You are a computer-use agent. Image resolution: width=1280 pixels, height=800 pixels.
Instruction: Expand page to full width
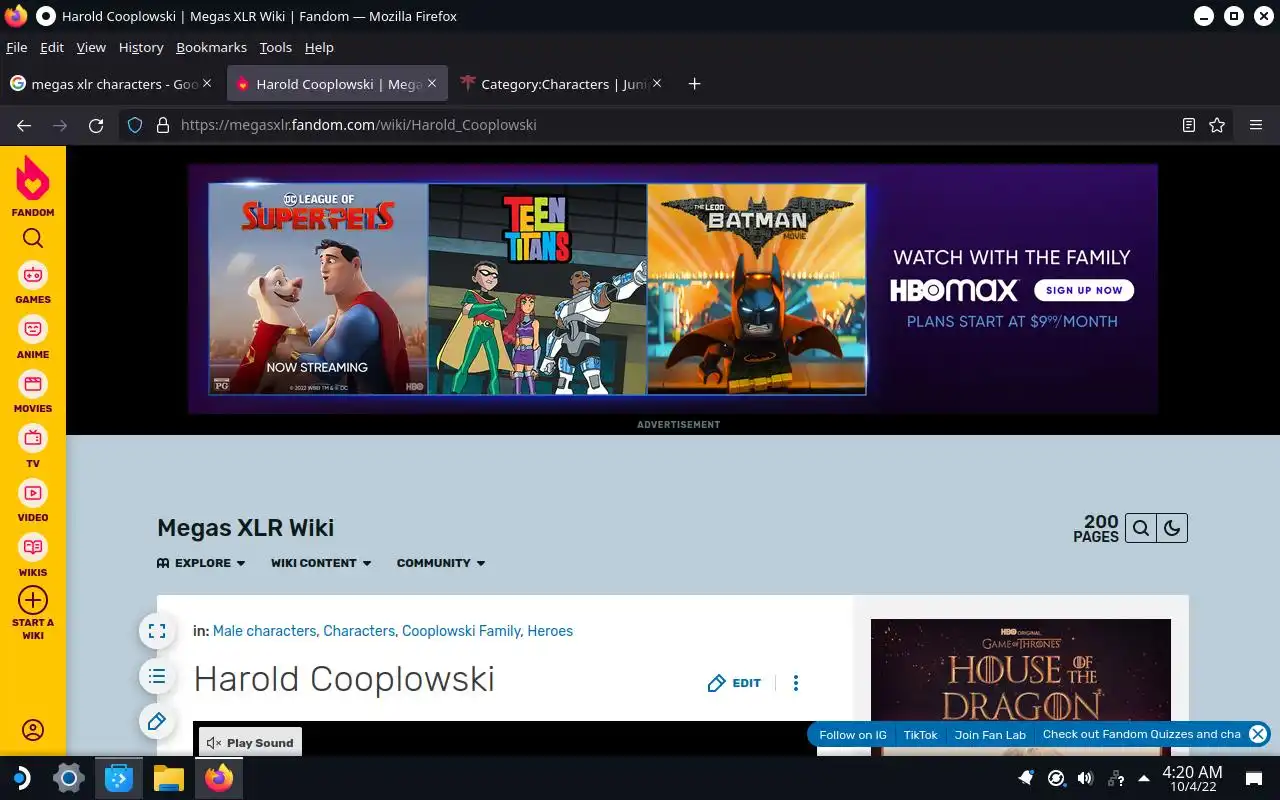157,631
